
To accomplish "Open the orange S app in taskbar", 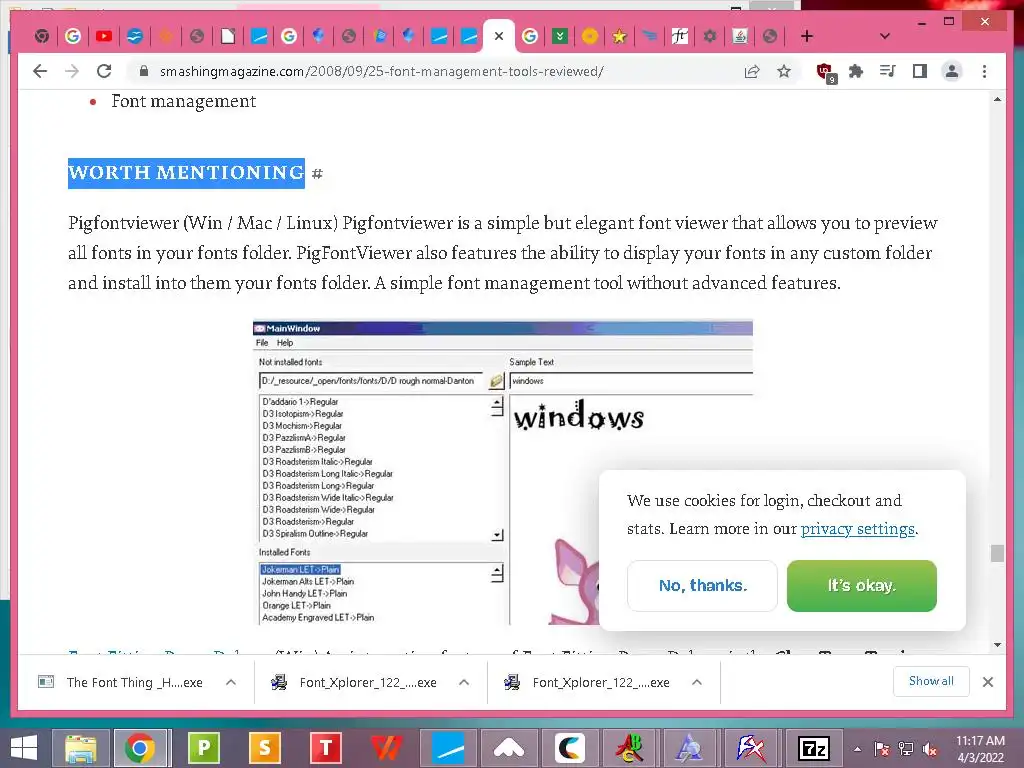I will (x=264, y=748).
